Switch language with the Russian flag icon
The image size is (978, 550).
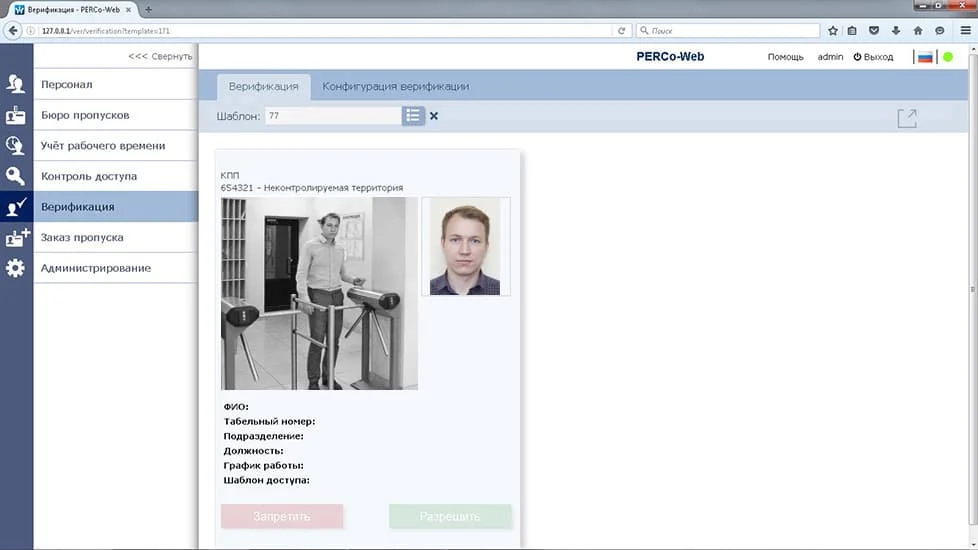[925, 57]
